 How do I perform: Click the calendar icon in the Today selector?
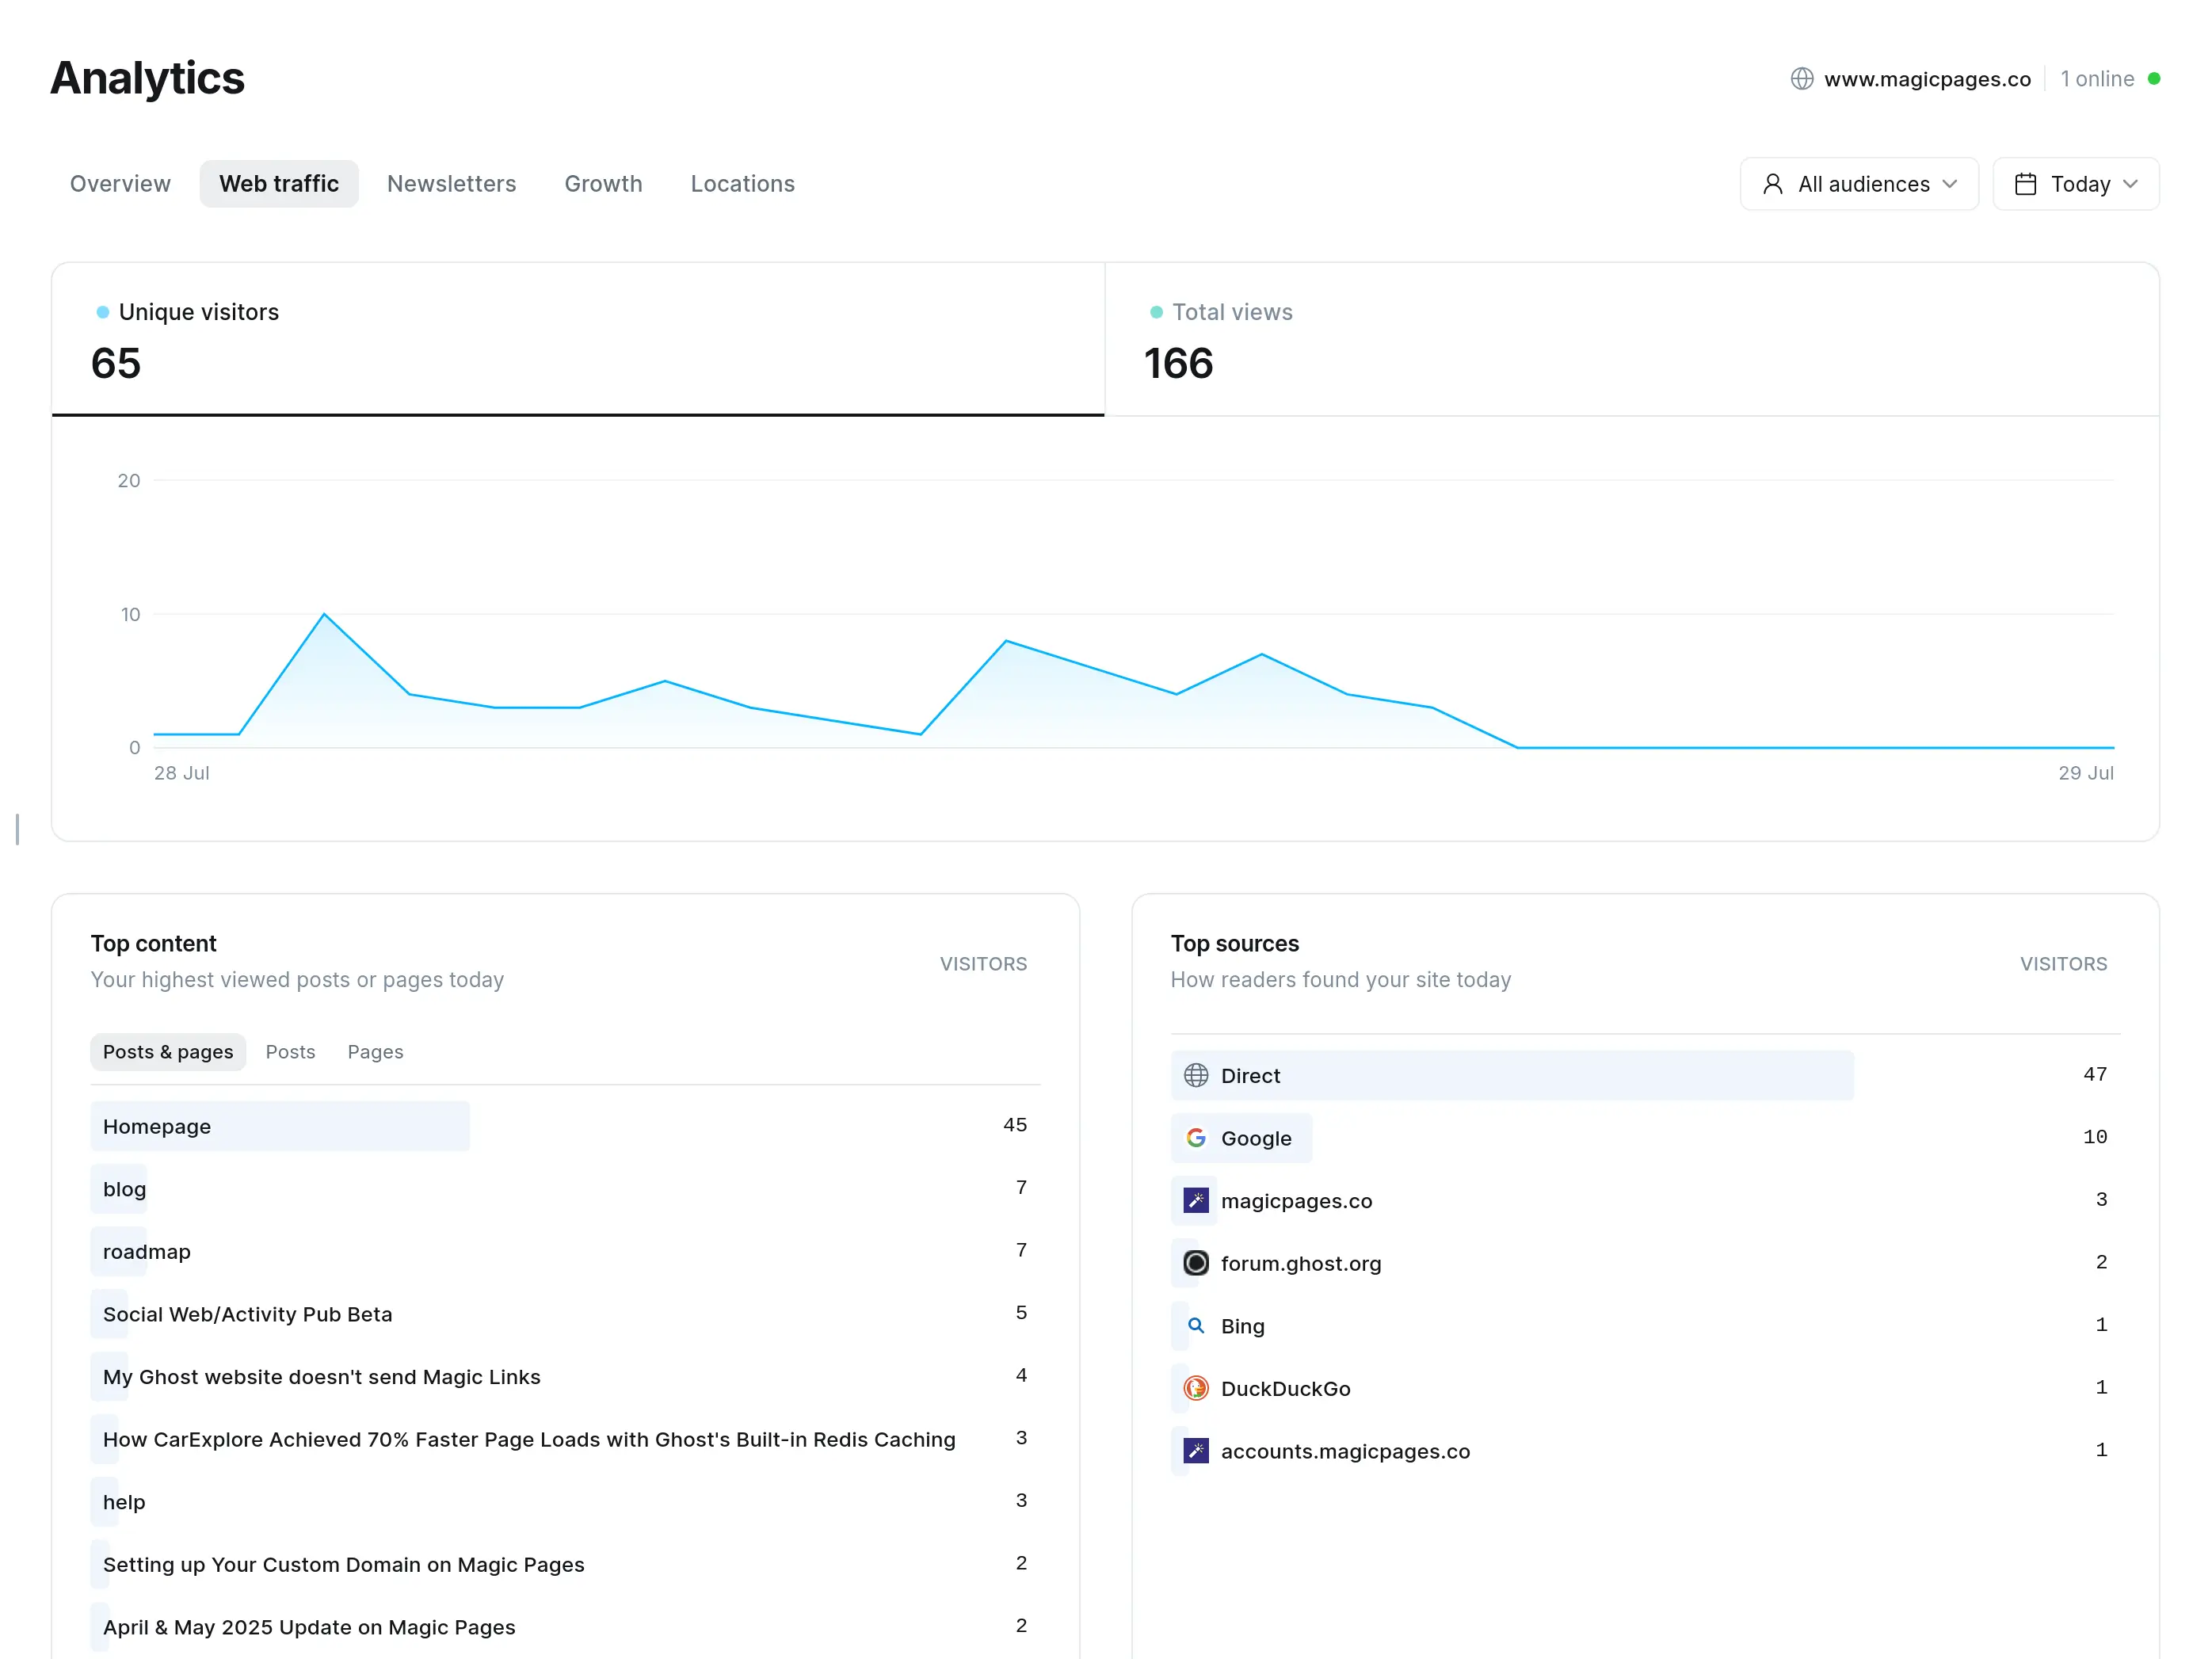click(2027, 183)
